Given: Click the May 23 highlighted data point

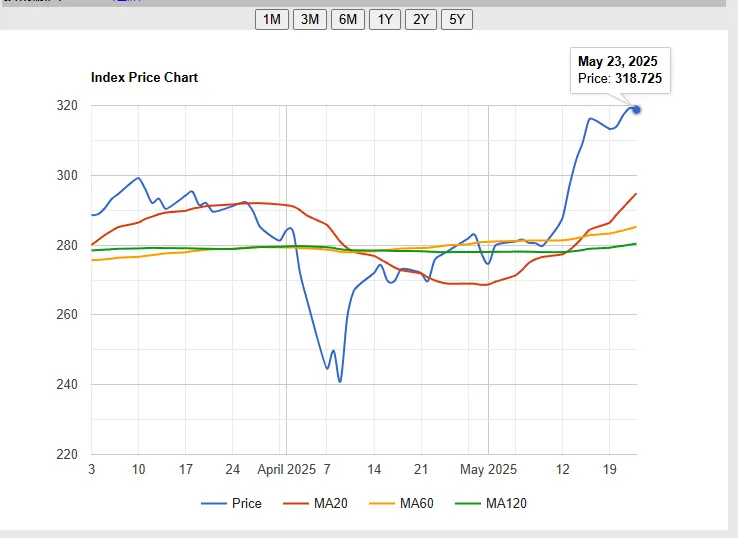Looking at the screenshot, I should click(x=636, y=110).
